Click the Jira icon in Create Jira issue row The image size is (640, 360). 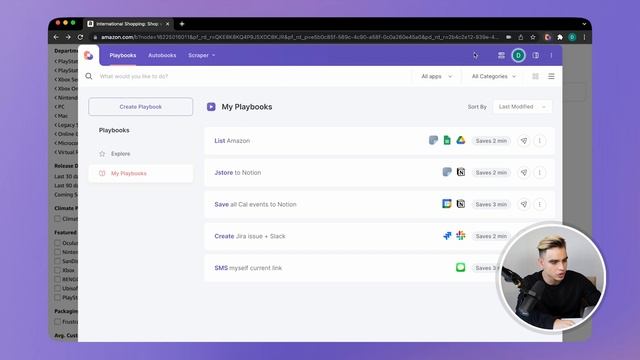coord(447,236)
